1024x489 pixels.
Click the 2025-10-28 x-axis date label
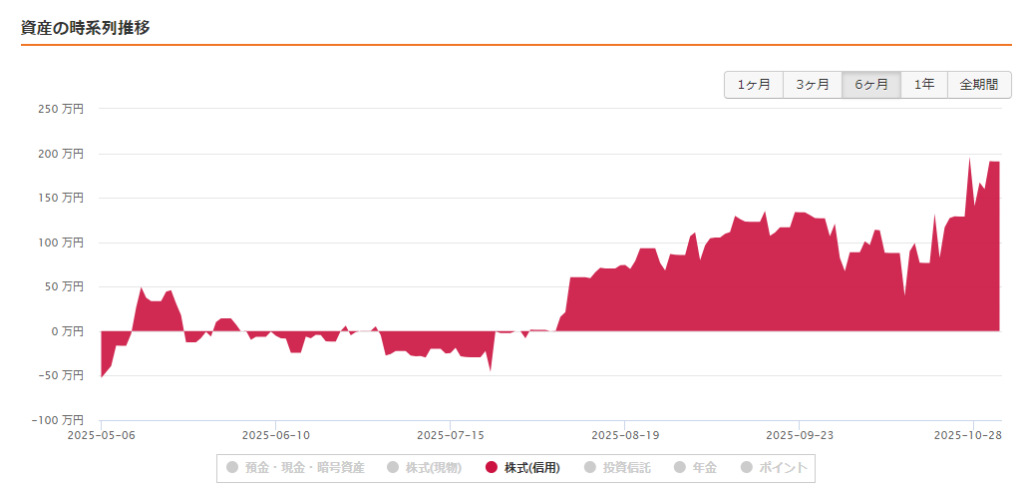[x=967, y=435]
